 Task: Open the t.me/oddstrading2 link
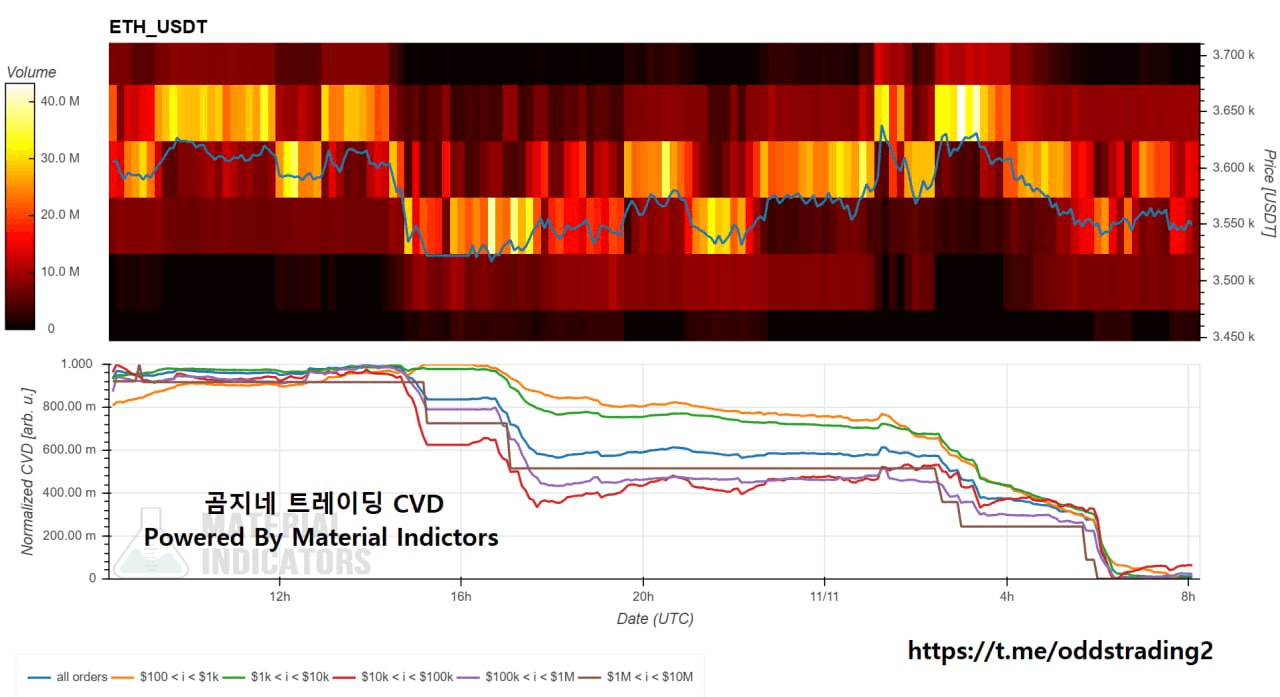click(1060, 651)
